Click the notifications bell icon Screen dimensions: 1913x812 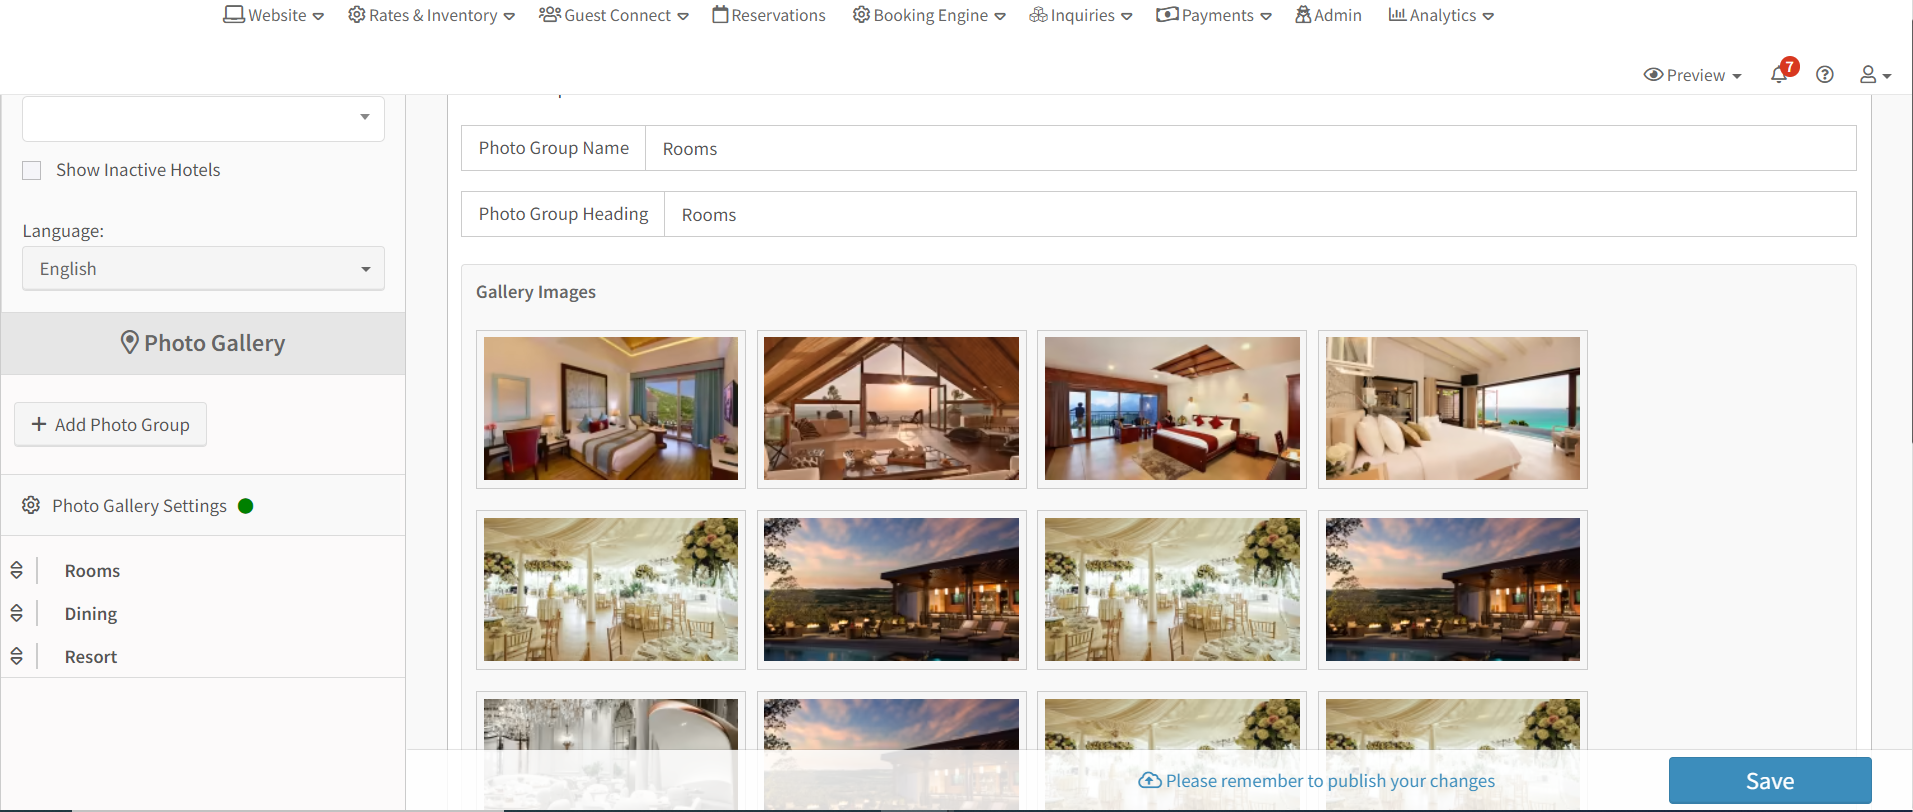[x=1779, y=75]
